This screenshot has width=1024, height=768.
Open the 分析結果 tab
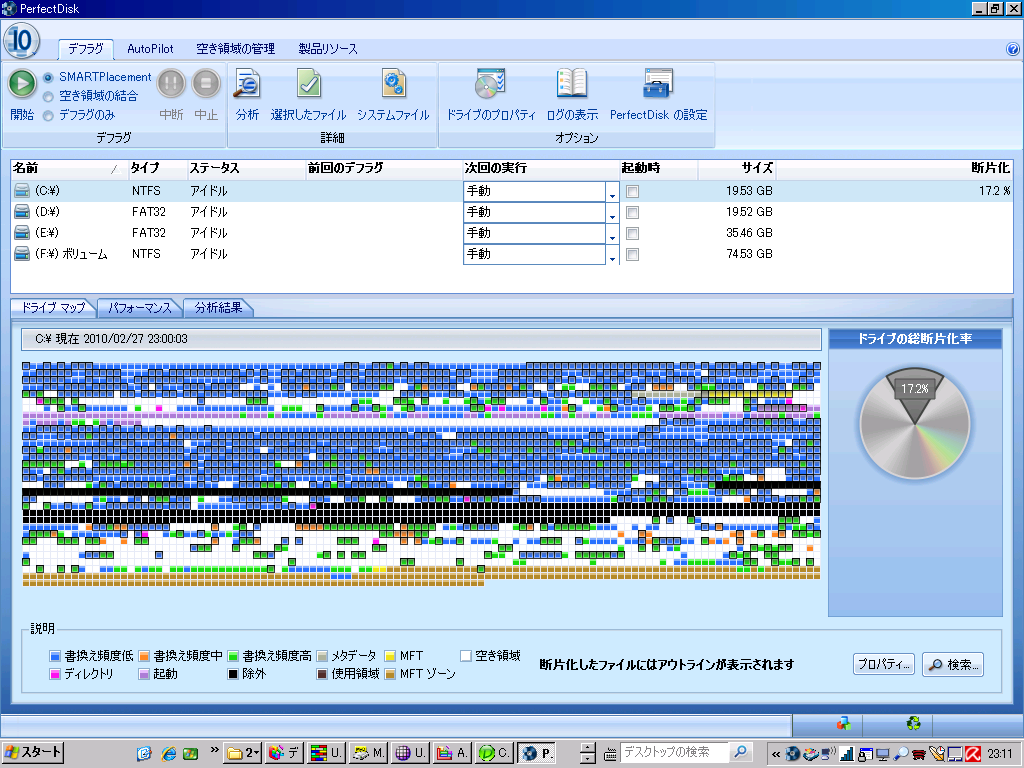pyautogui.click(x=218, y=307)
